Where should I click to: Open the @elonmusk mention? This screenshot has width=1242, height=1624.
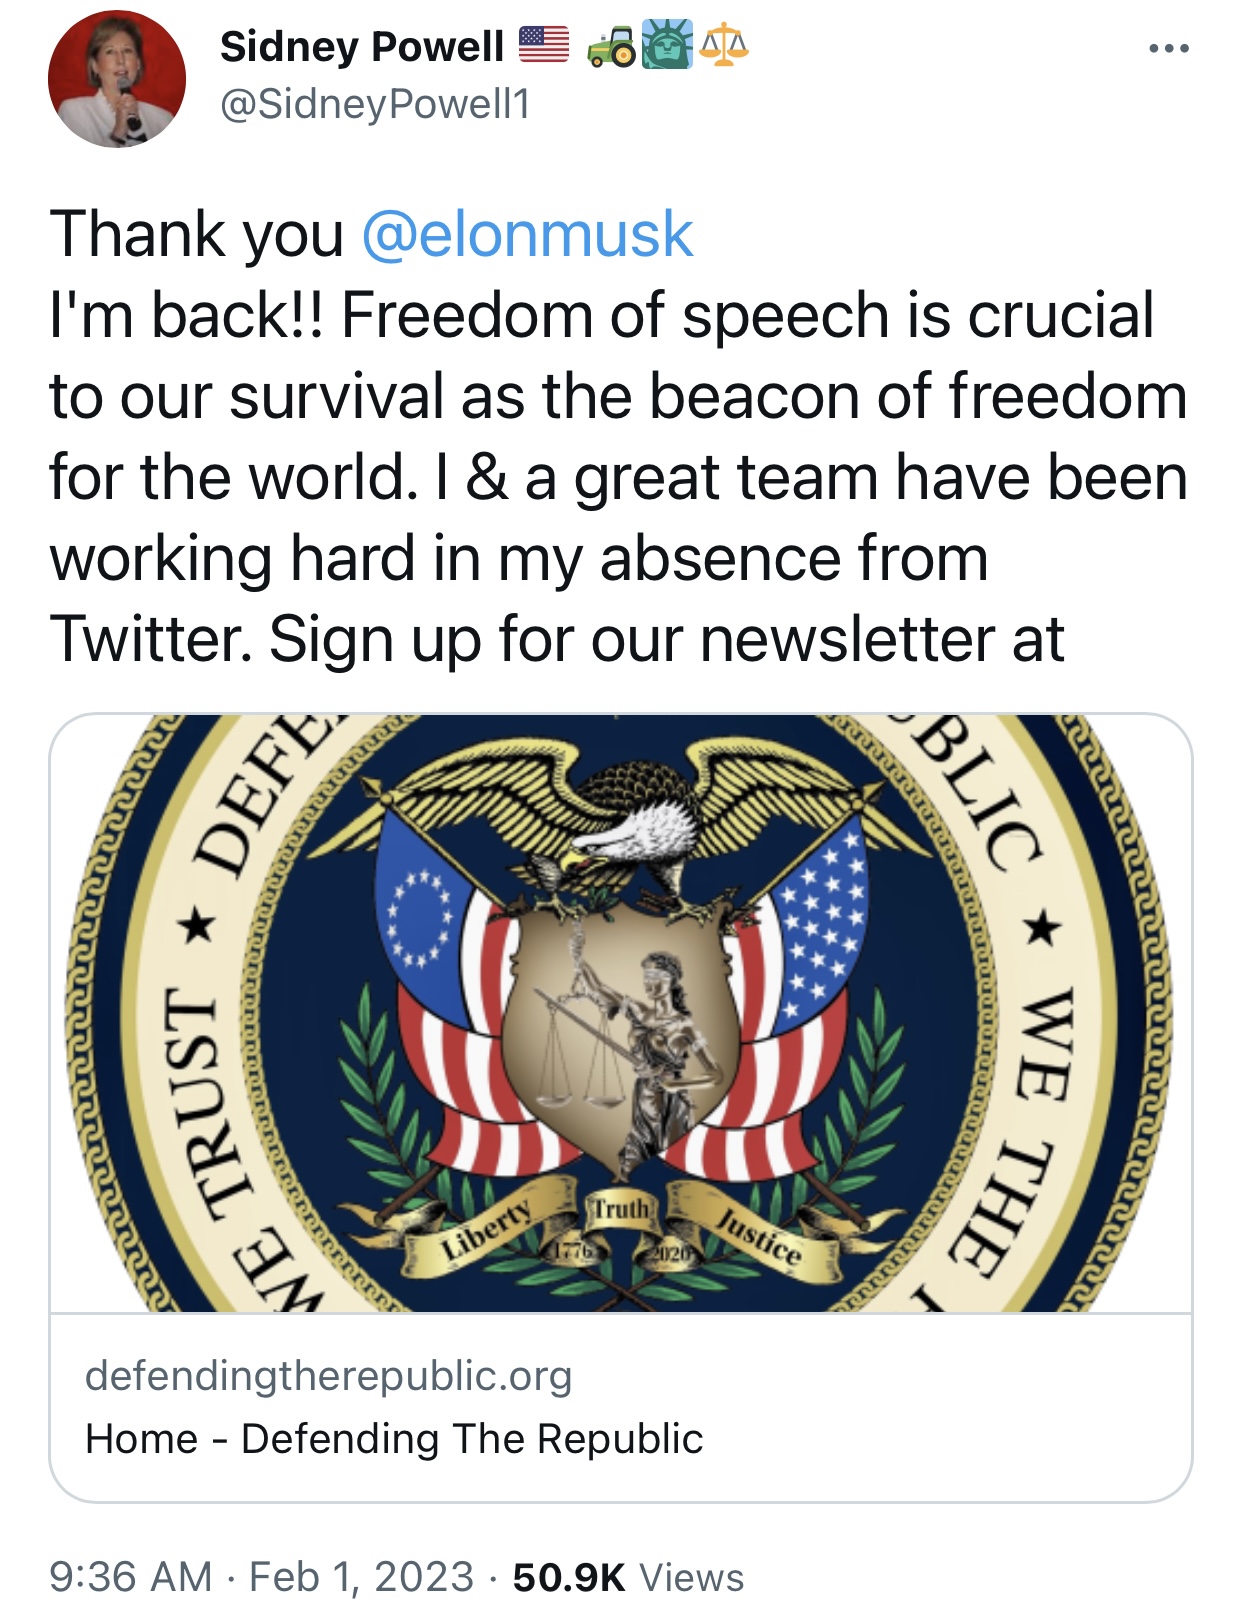point(527,235)
